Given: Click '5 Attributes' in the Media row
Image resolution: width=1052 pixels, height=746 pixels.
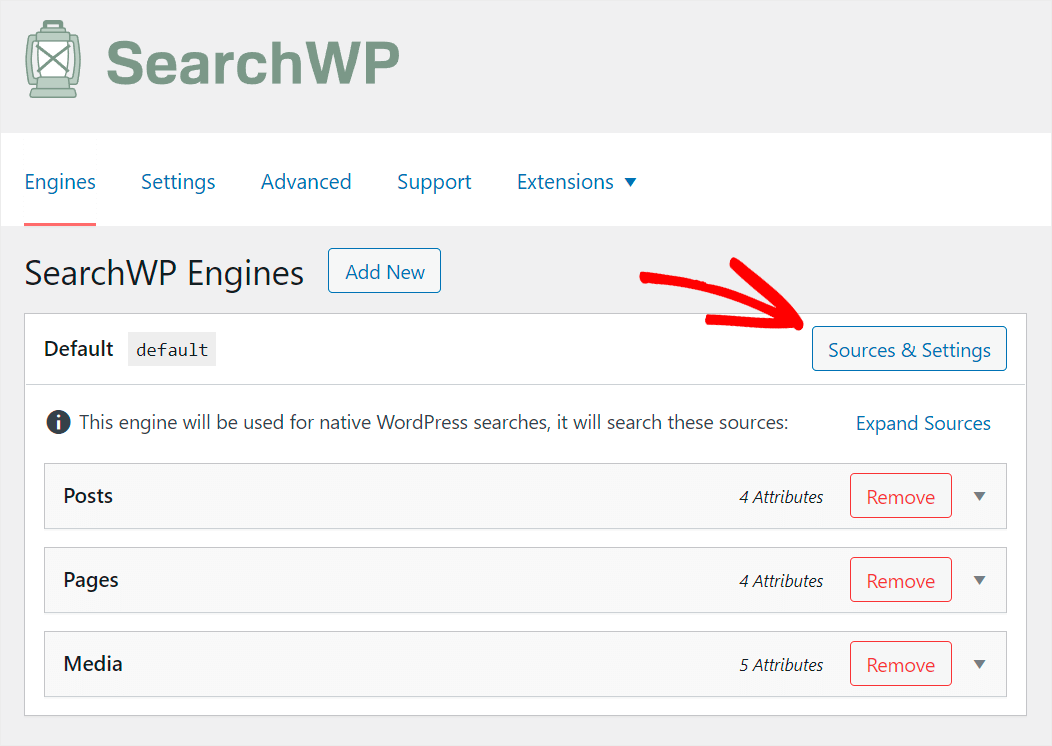Looking at the screenshot, I should click(x=781, y=665).
